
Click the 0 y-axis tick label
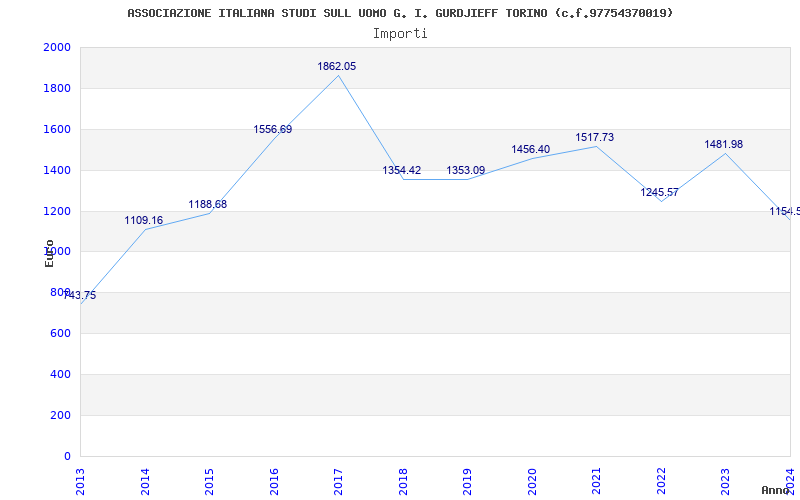tap(67, 456)
